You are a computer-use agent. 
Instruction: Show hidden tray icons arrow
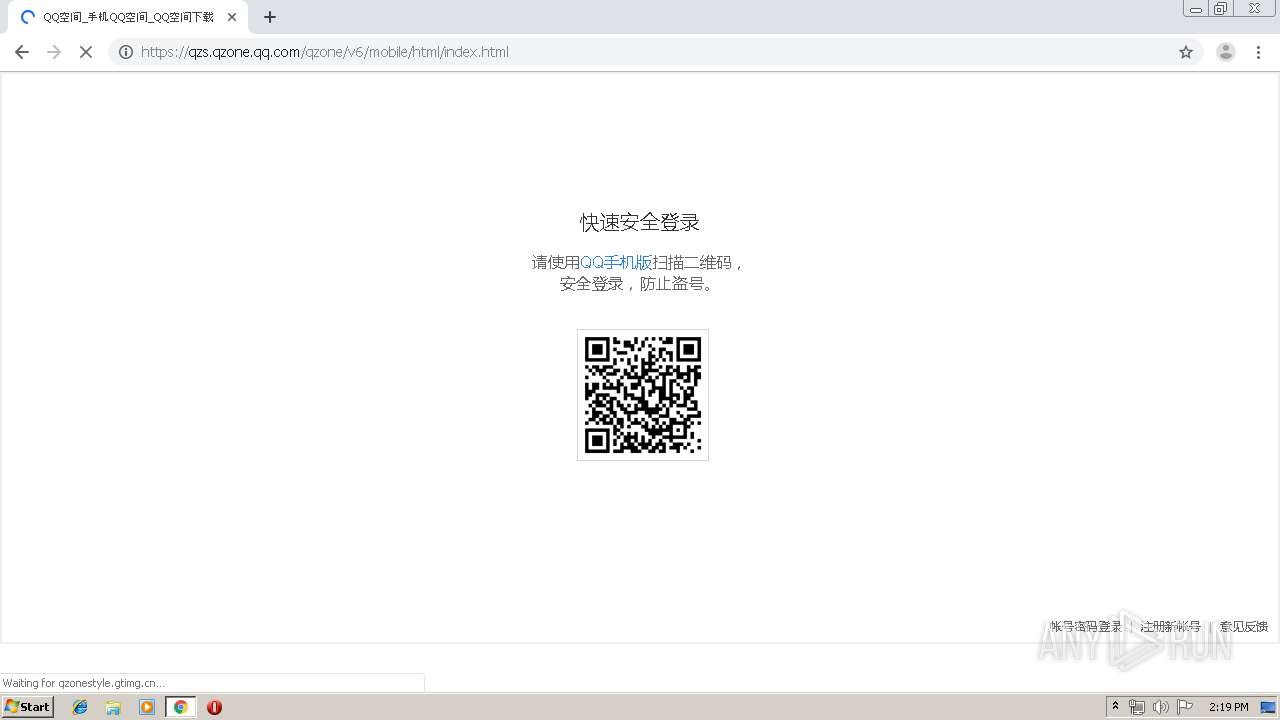pos(1115,707)
